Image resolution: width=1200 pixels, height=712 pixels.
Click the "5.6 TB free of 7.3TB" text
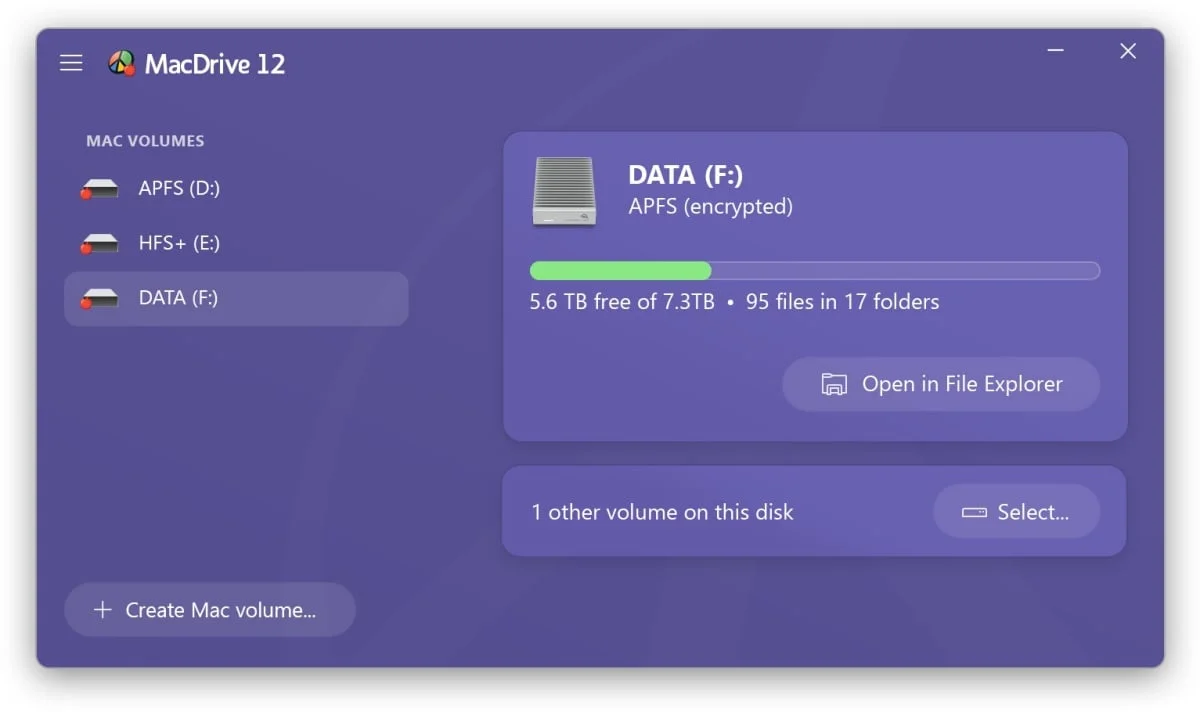click(x=621, y=302)
